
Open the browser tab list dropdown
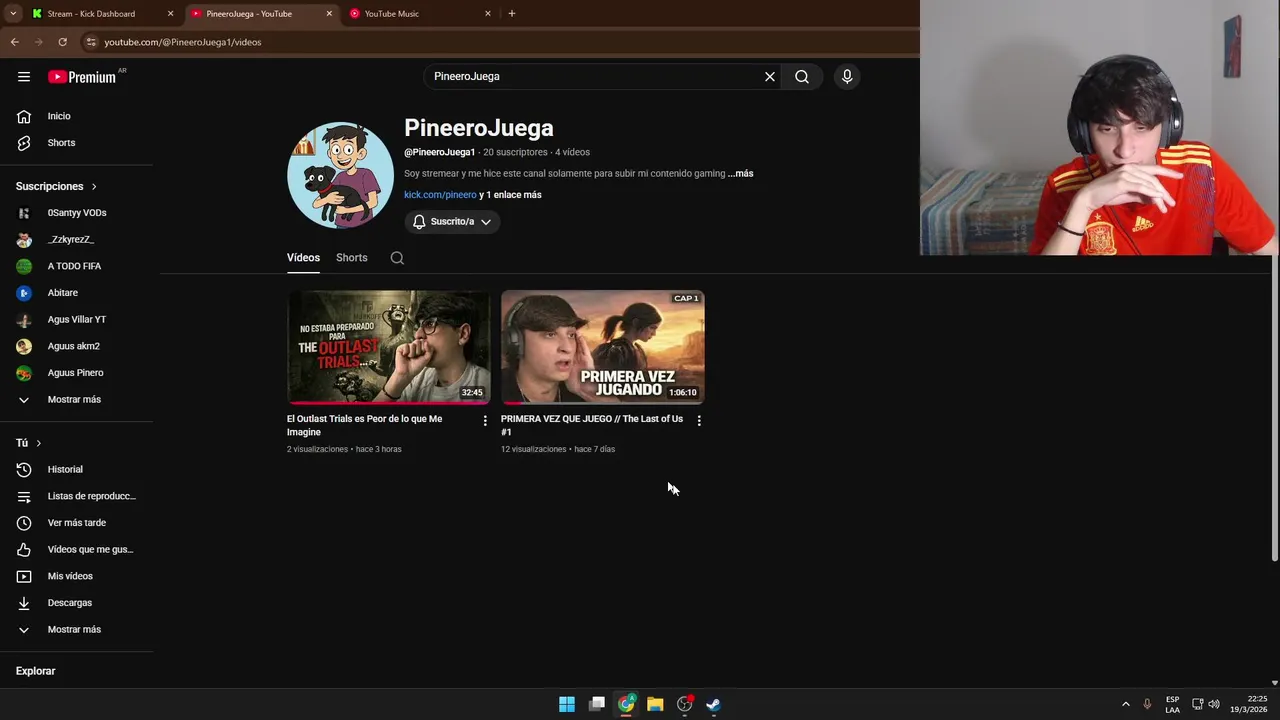pyautogui.click(x=12, y=14)
